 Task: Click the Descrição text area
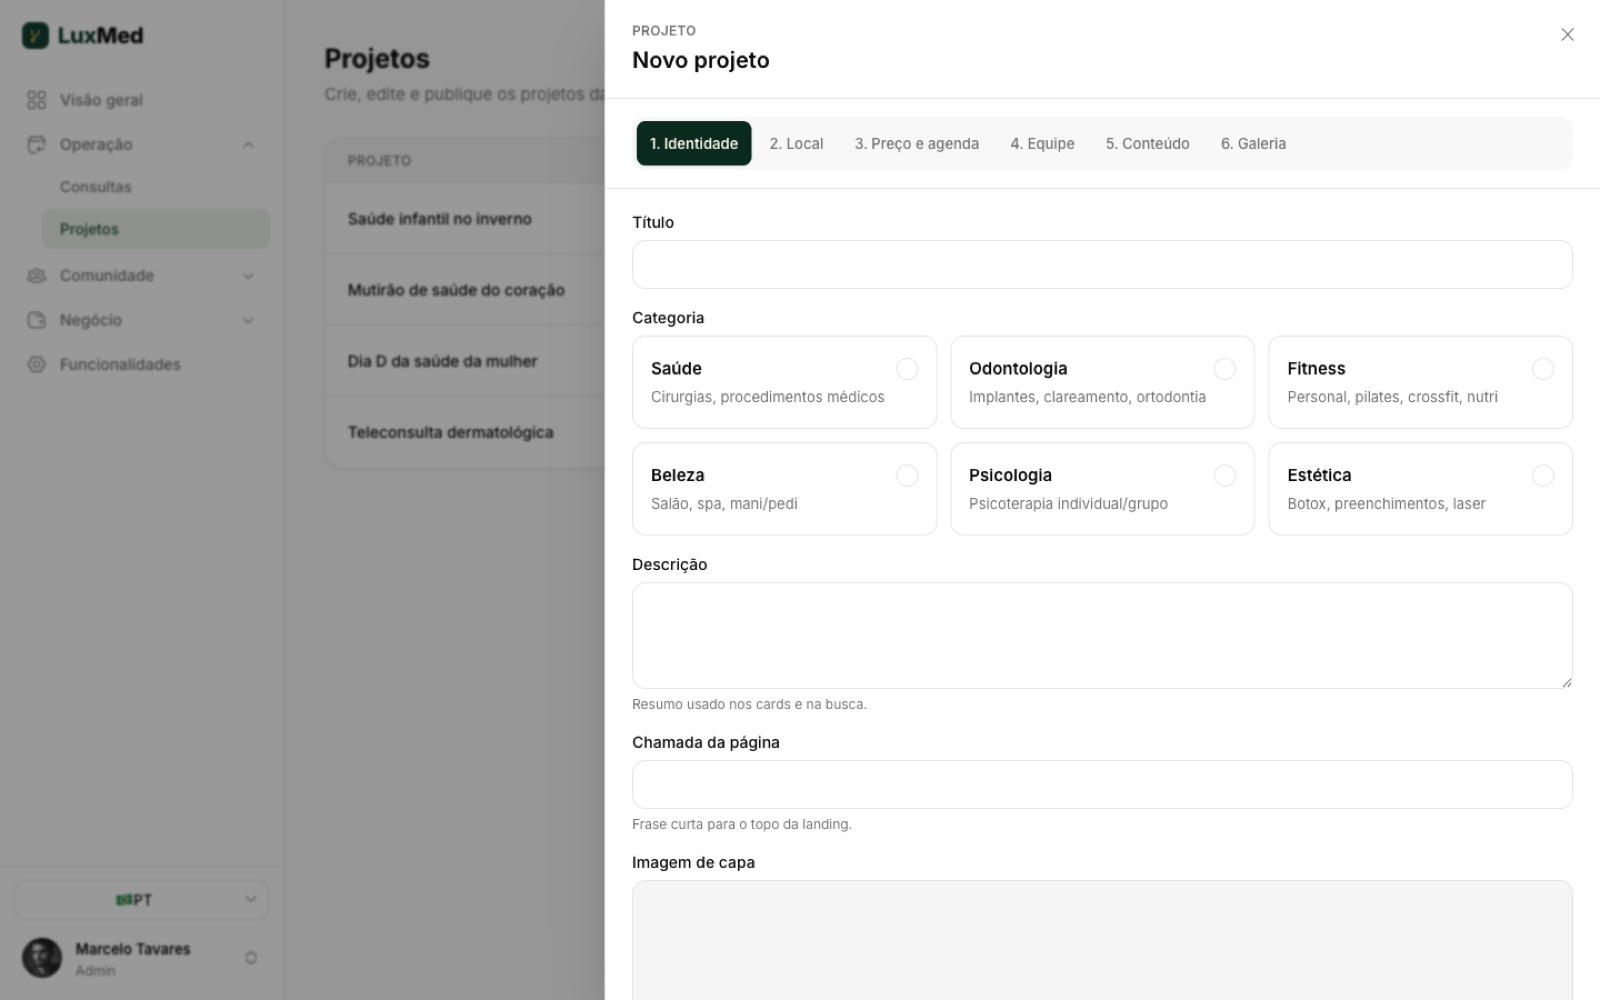[1102, 636]
